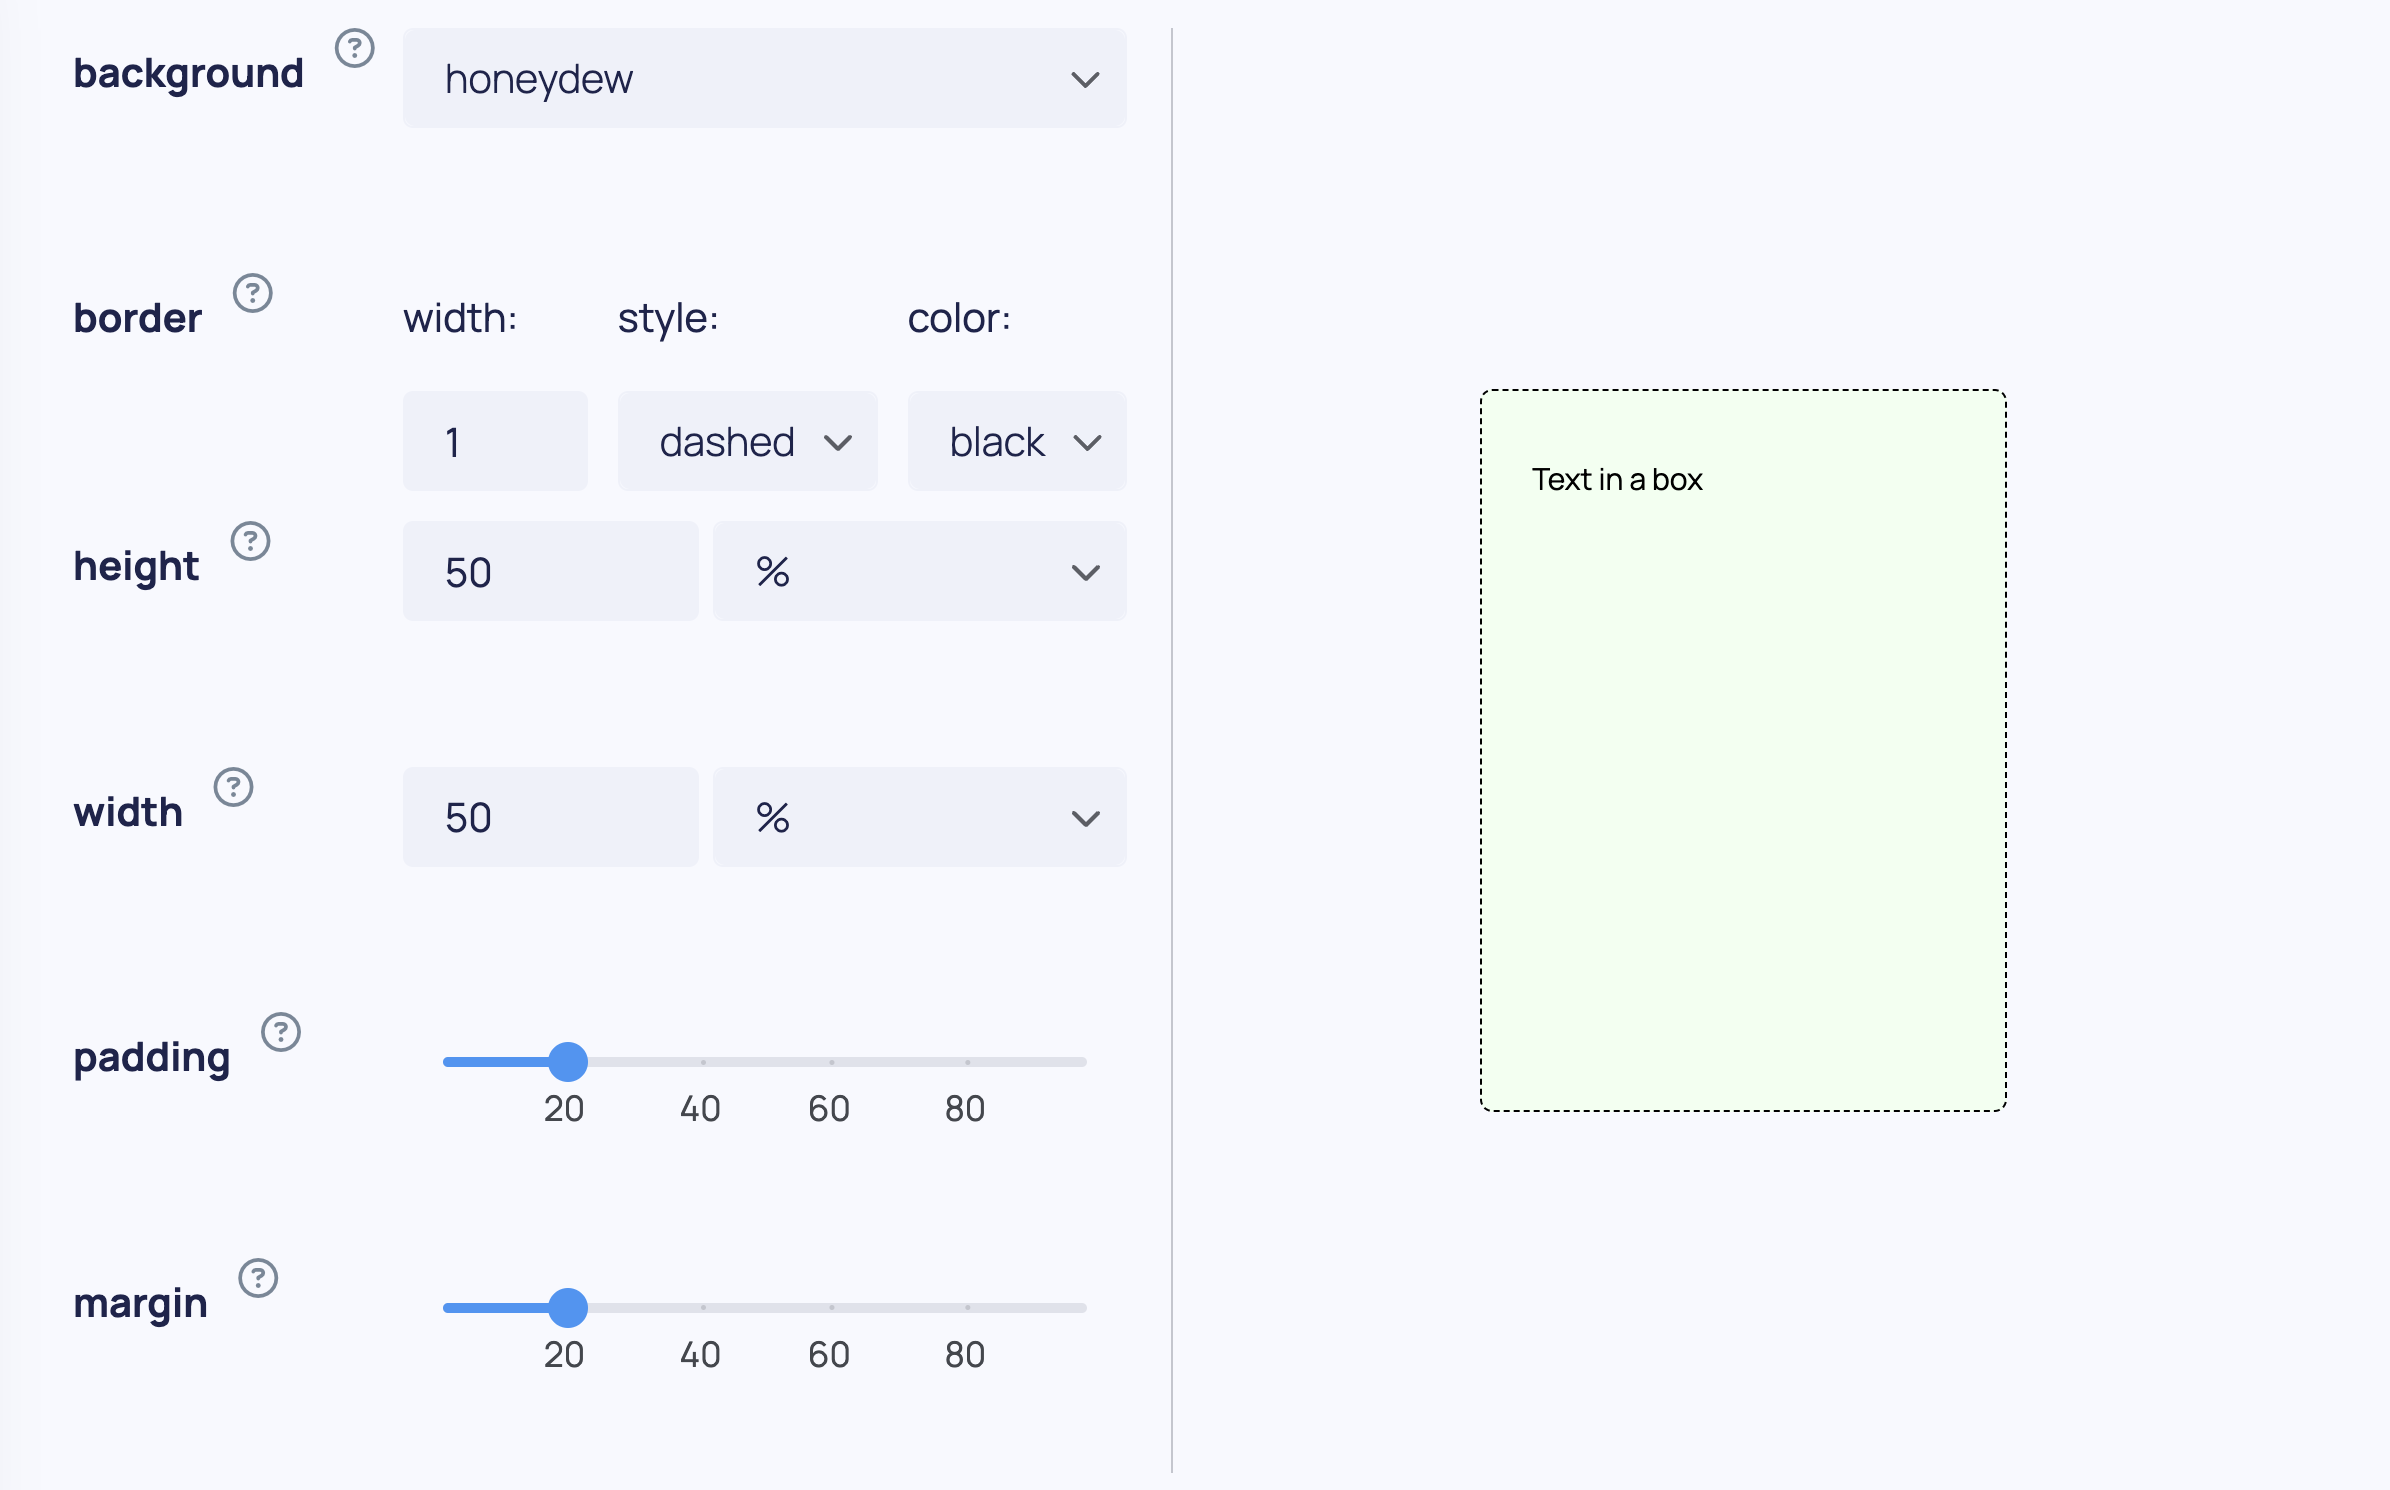This screenshot has width=2390, height=1490.
Task: Change border style from dashed
Action: (x=746, y=439)
